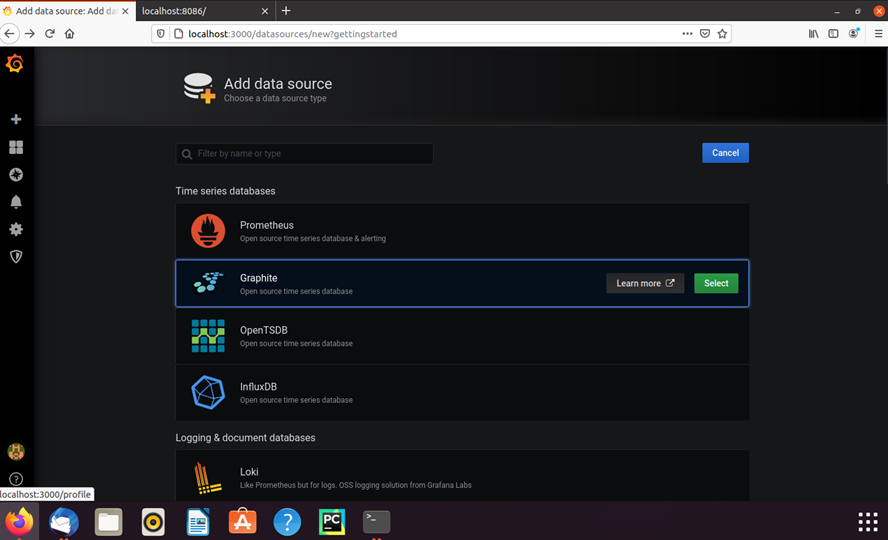Focus the Filter by name or type field
Image resolution: width=888 pixels, height=540 pixels.
tap(305, 153)
